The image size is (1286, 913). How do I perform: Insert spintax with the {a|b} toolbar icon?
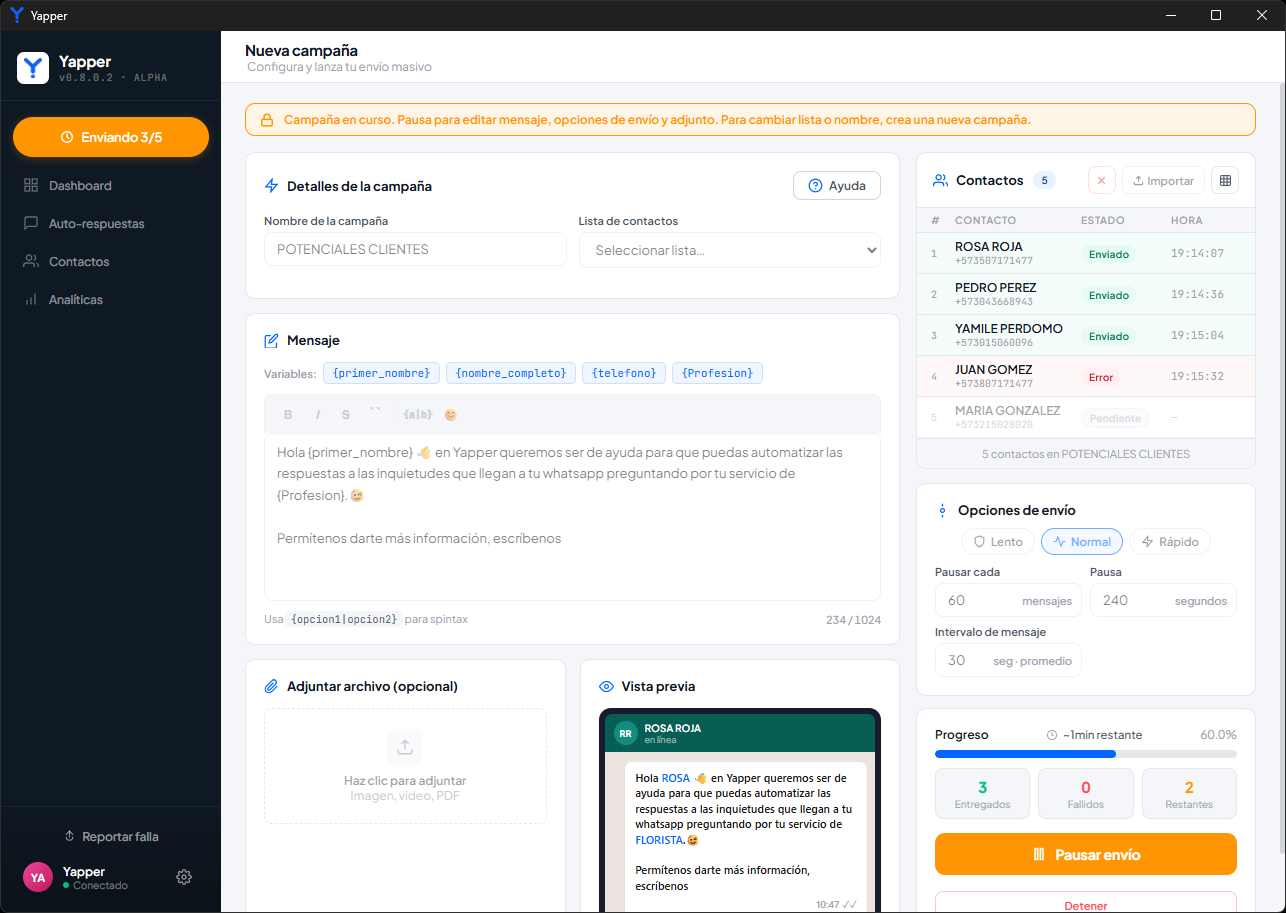[417, 414]
